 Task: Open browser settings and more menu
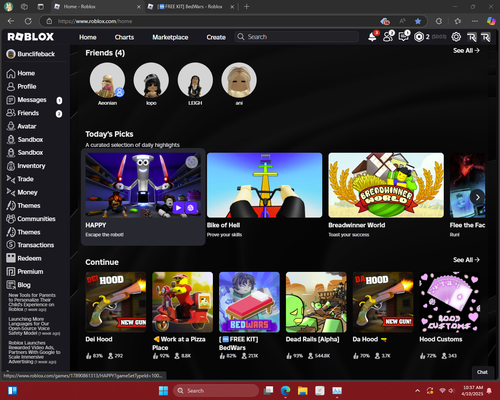pos(475,21)
